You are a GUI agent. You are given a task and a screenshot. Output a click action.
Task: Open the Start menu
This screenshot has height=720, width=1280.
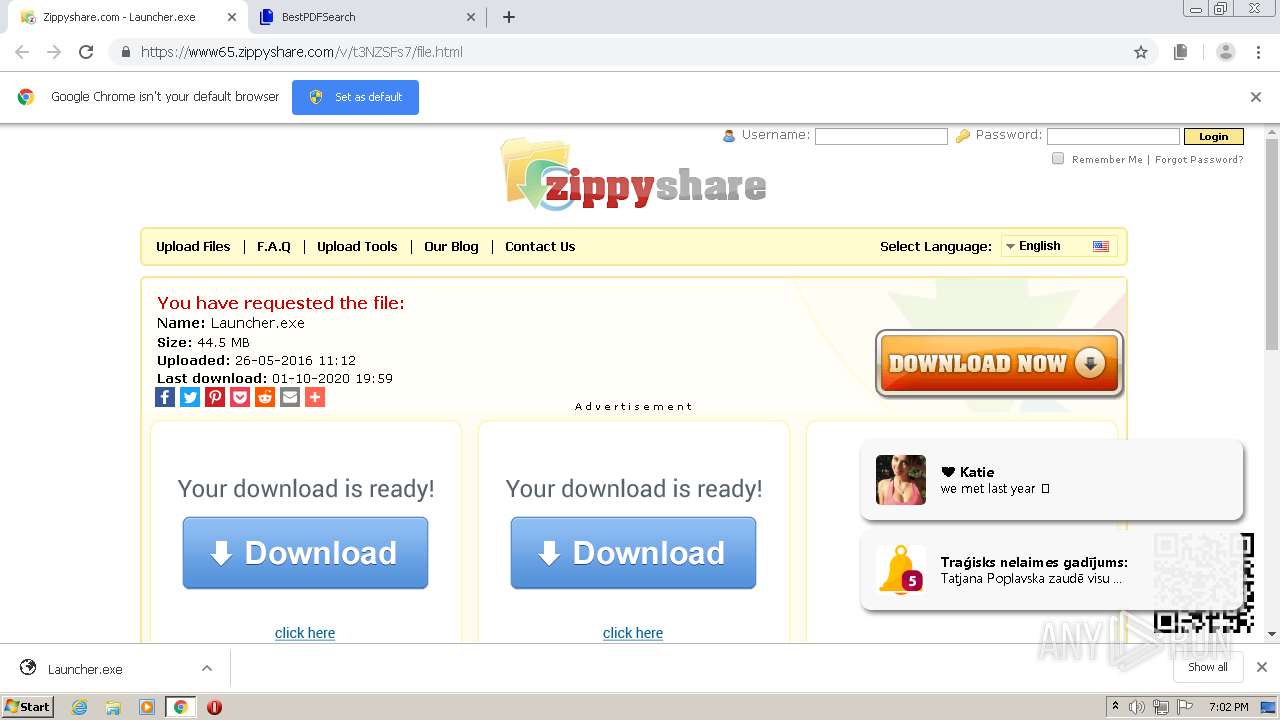tap(28, 707)
